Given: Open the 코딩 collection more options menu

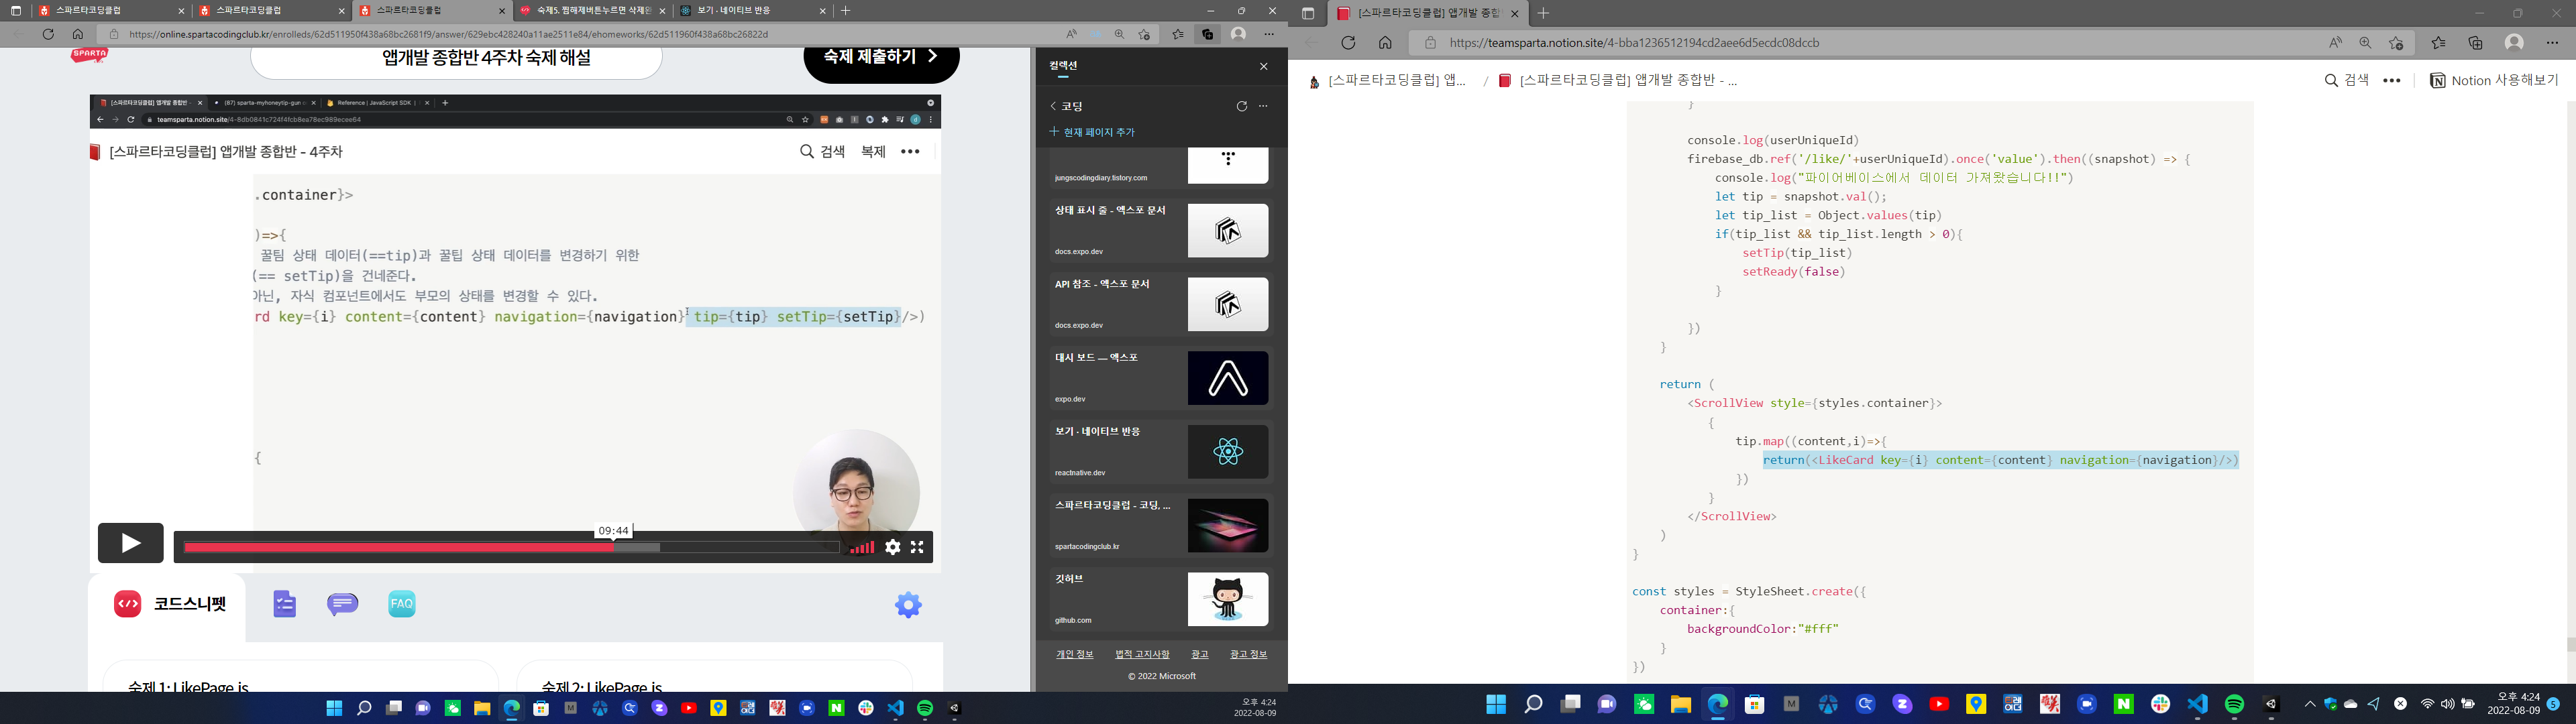Looking at the screenshot, I should click(1263, 106).
